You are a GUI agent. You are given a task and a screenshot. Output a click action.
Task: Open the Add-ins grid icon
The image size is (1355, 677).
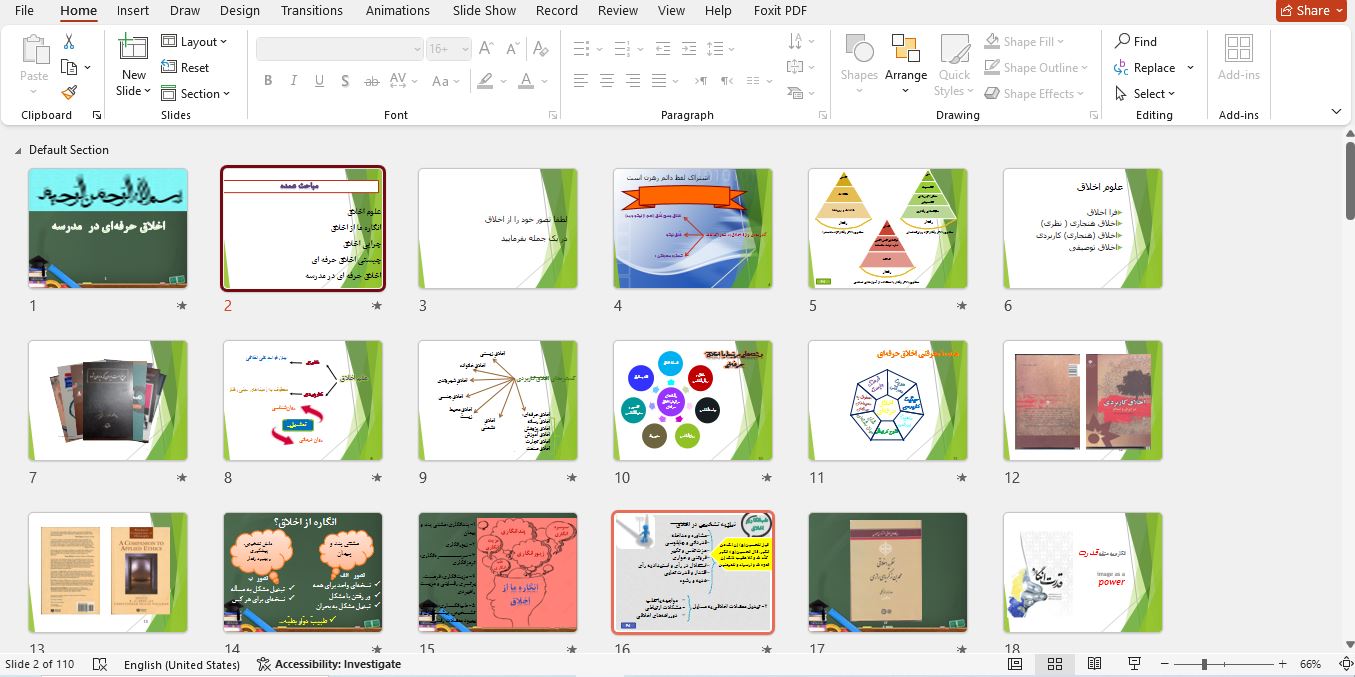tap(1239, 58)
